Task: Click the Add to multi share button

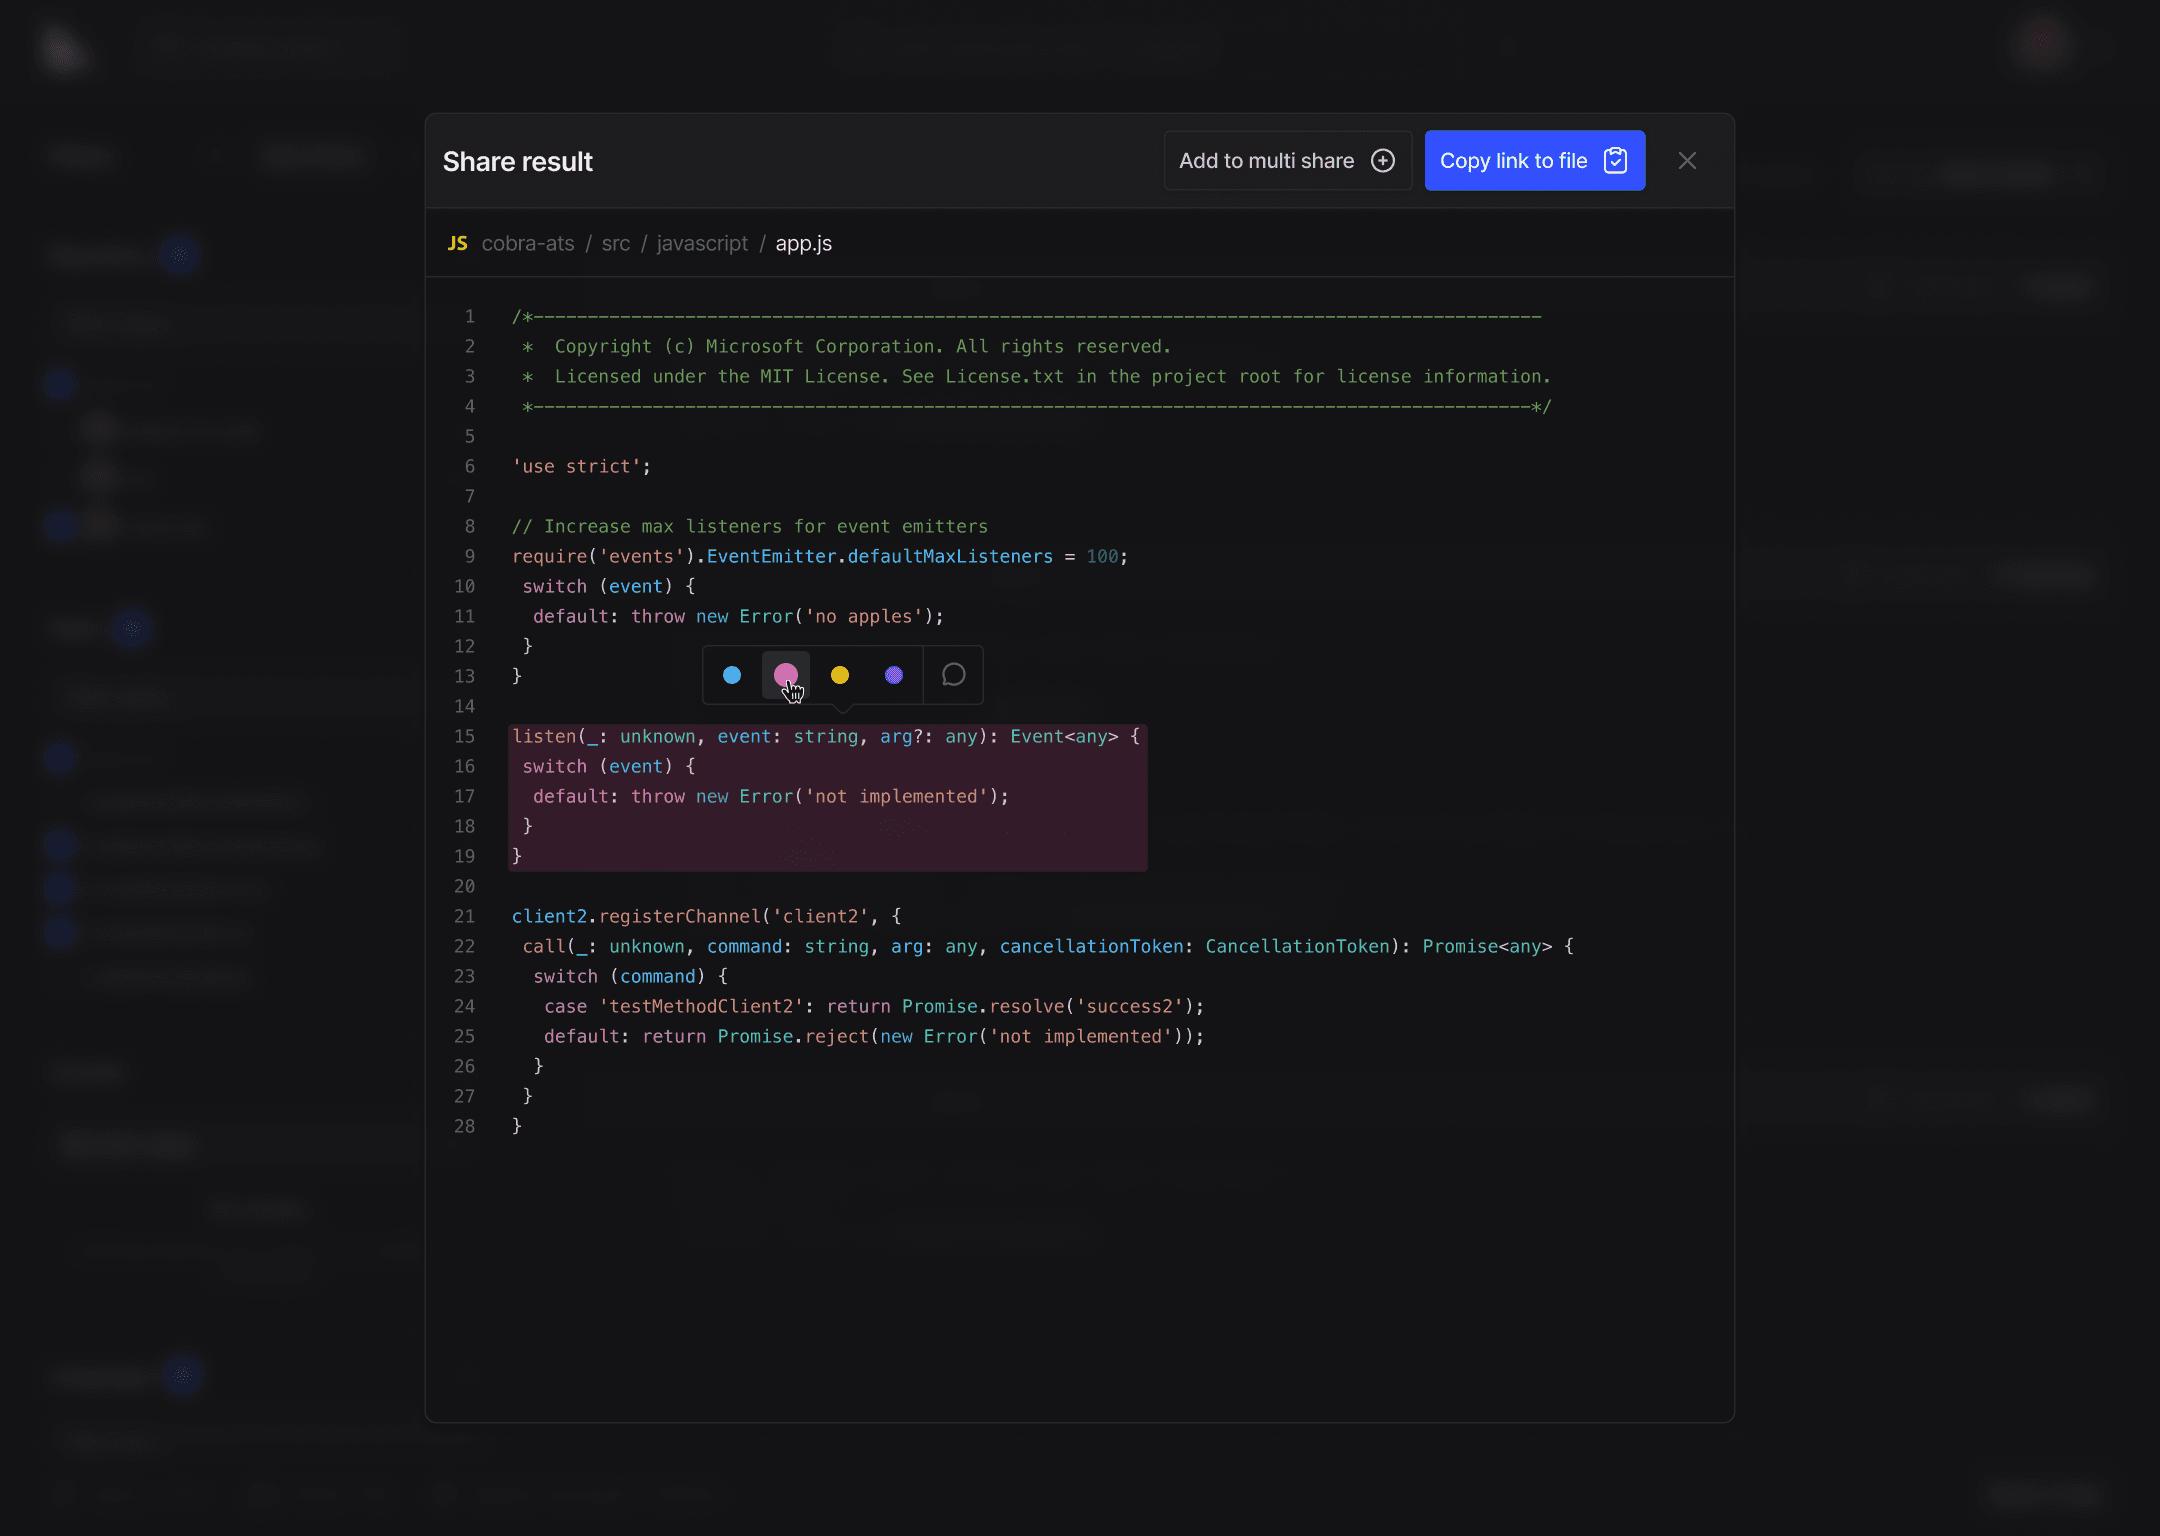Action: coord(1287,160)
